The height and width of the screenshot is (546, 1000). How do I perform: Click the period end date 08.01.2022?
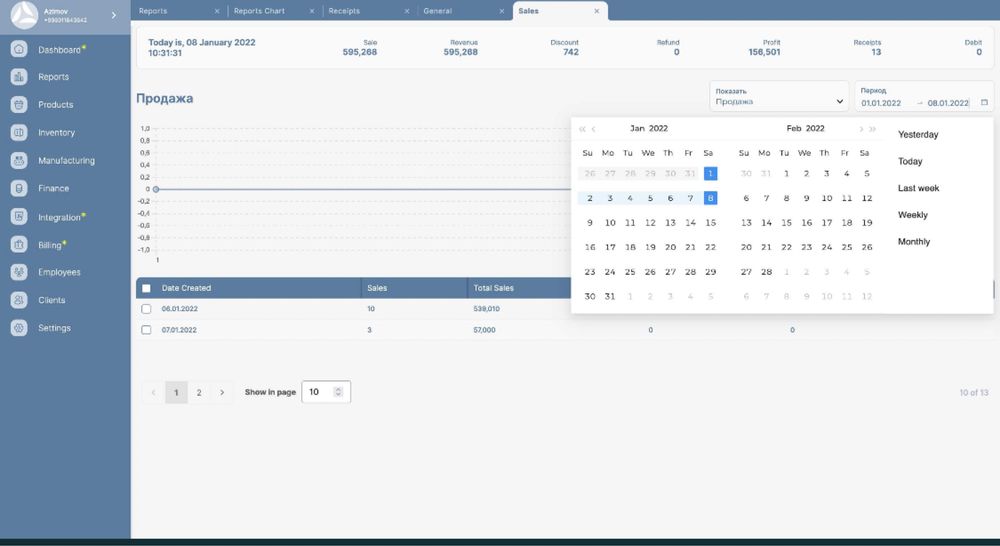click(948, 103)
